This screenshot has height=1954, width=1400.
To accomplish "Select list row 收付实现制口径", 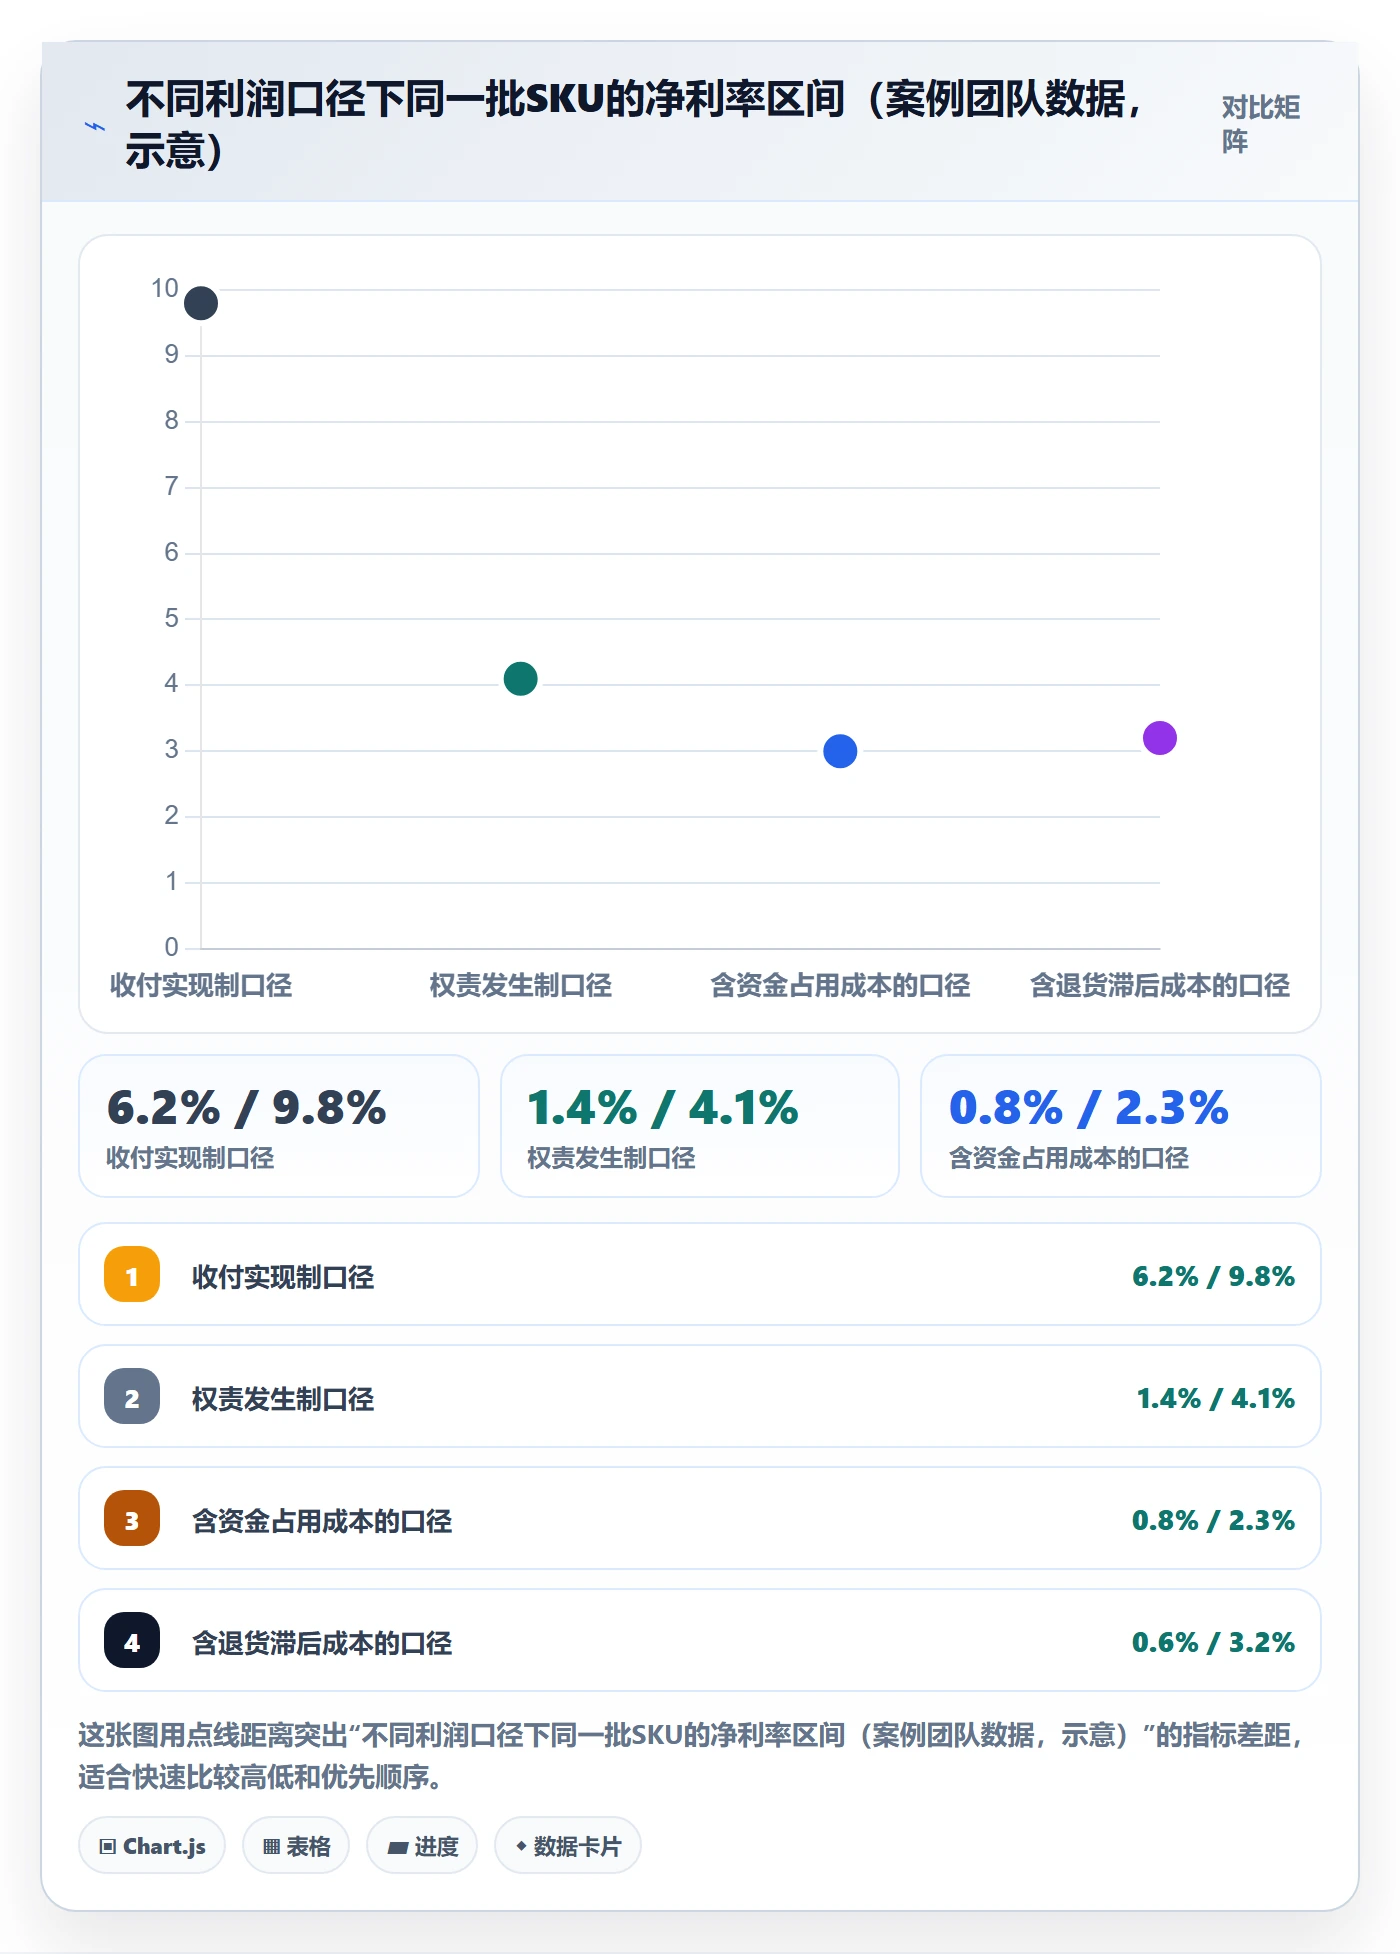I will (x=700, y=1274).
